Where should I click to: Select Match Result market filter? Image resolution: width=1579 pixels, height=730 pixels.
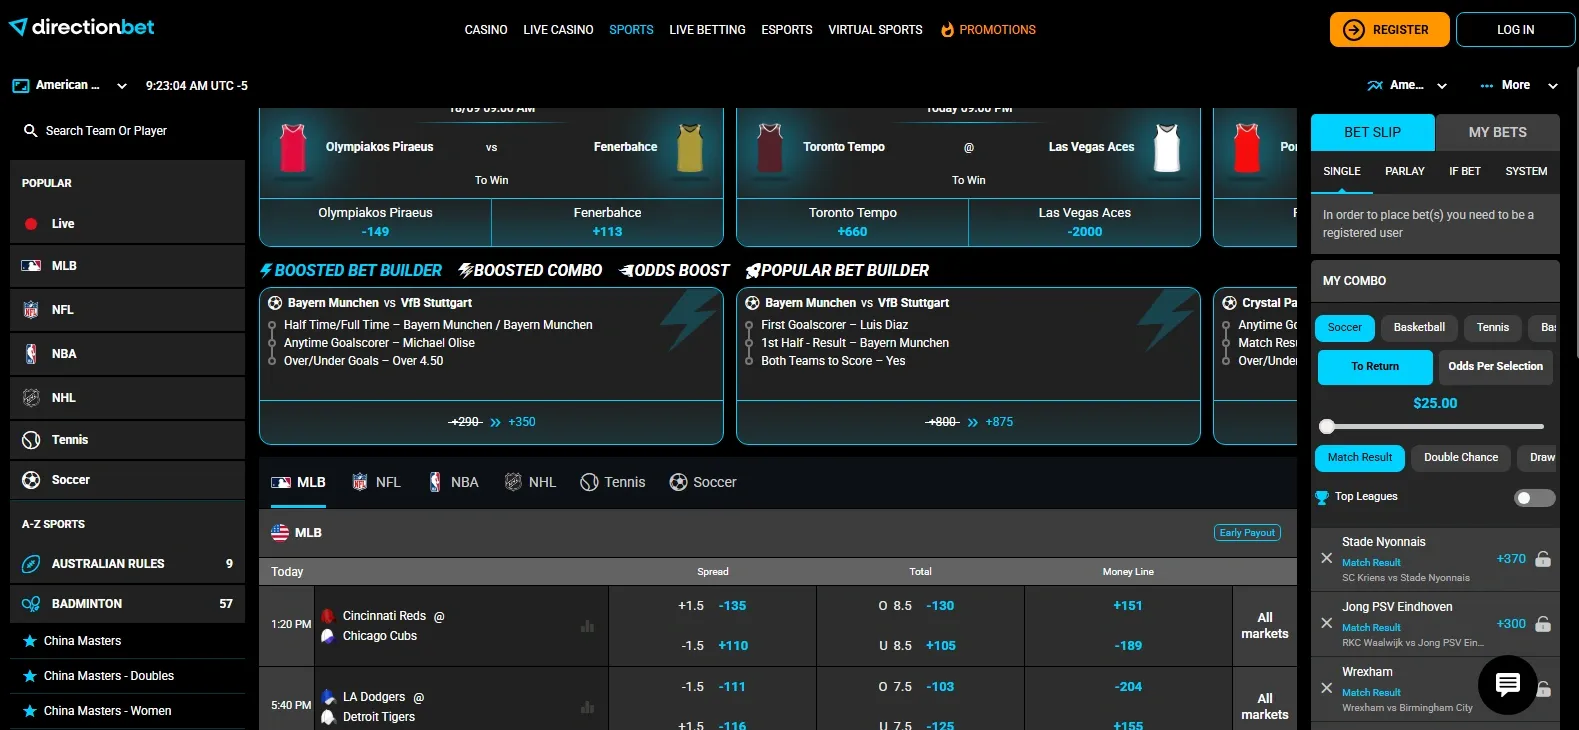[1360, 458]
